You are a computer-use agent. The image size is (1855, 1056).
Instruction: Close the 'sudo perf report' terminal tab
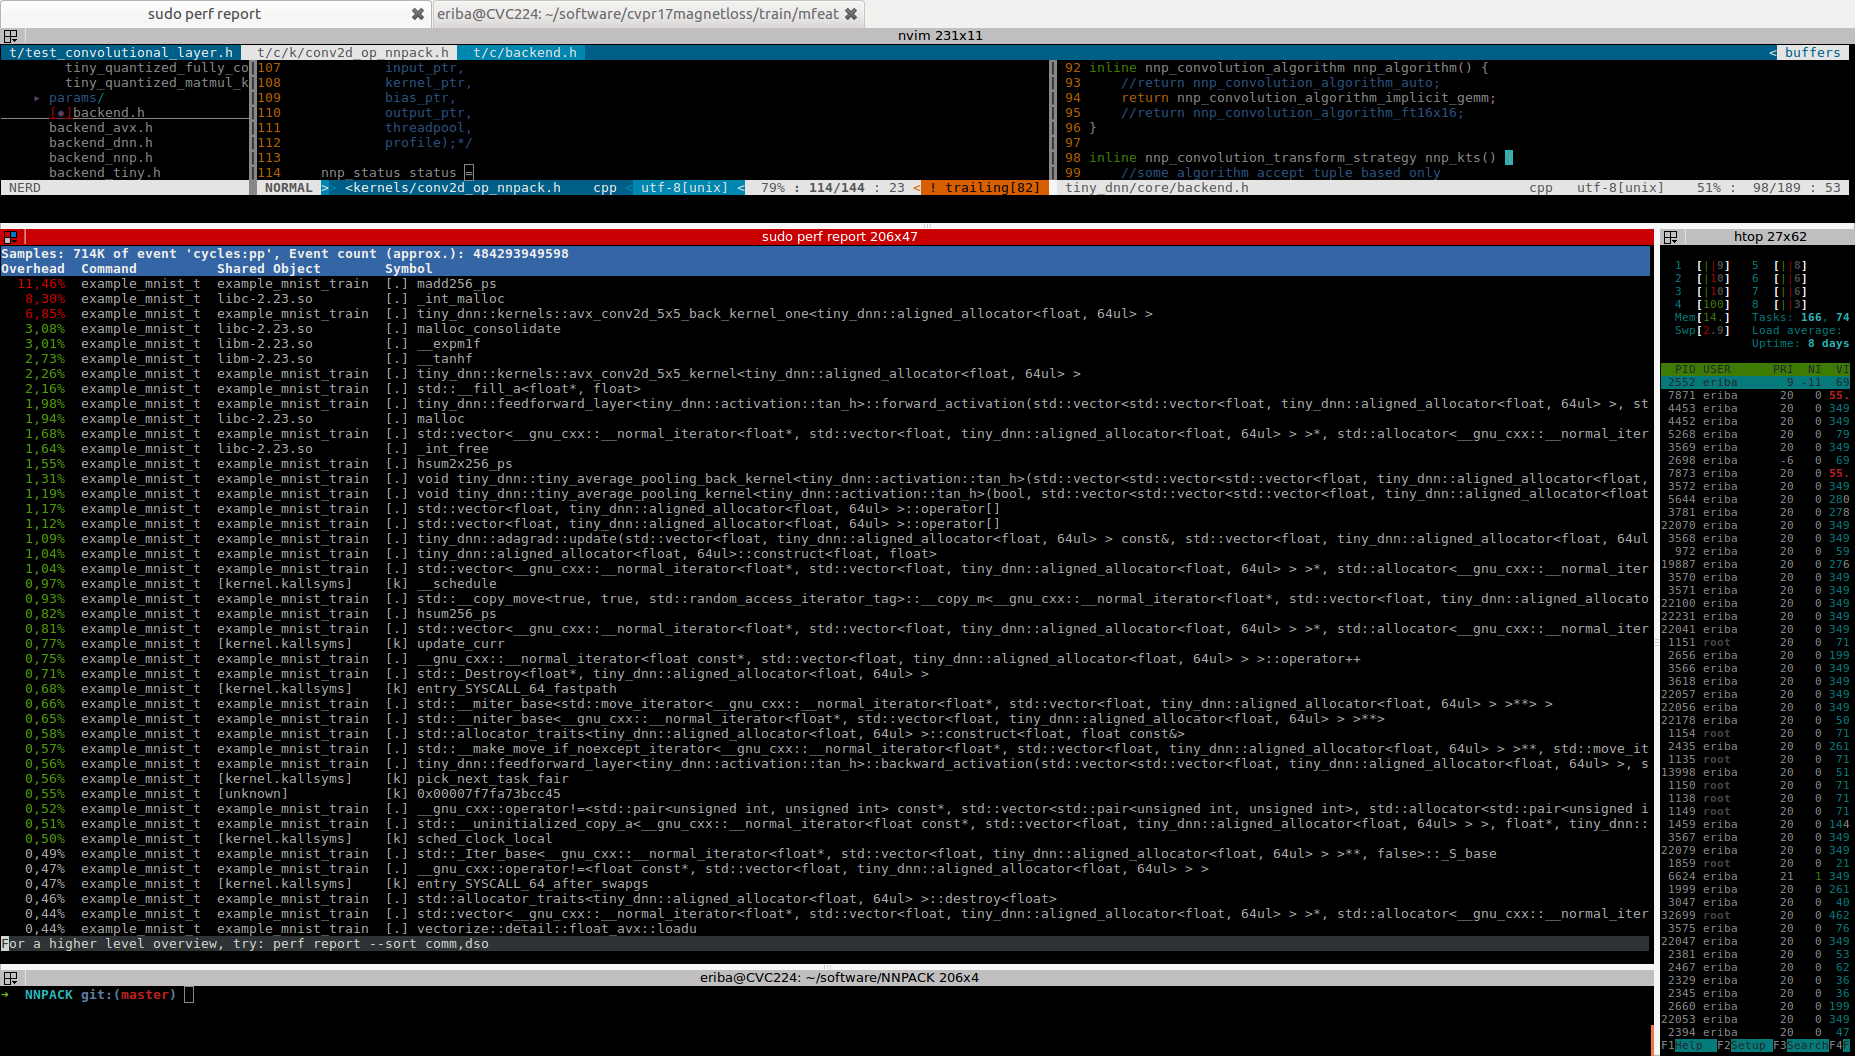click(417, 14)
